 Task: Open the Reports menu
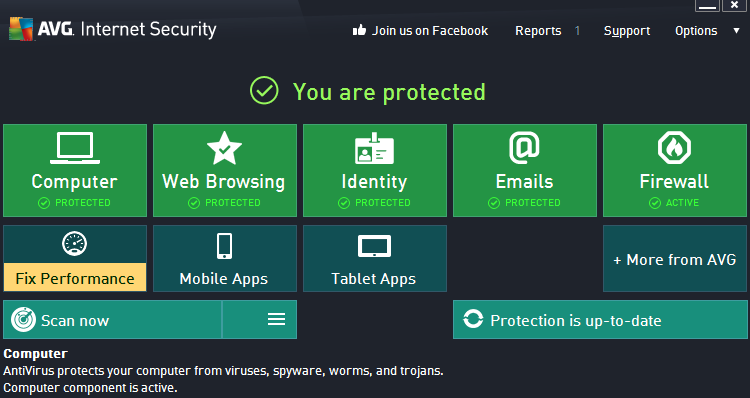pyautogui.click(x=538, y=31)
